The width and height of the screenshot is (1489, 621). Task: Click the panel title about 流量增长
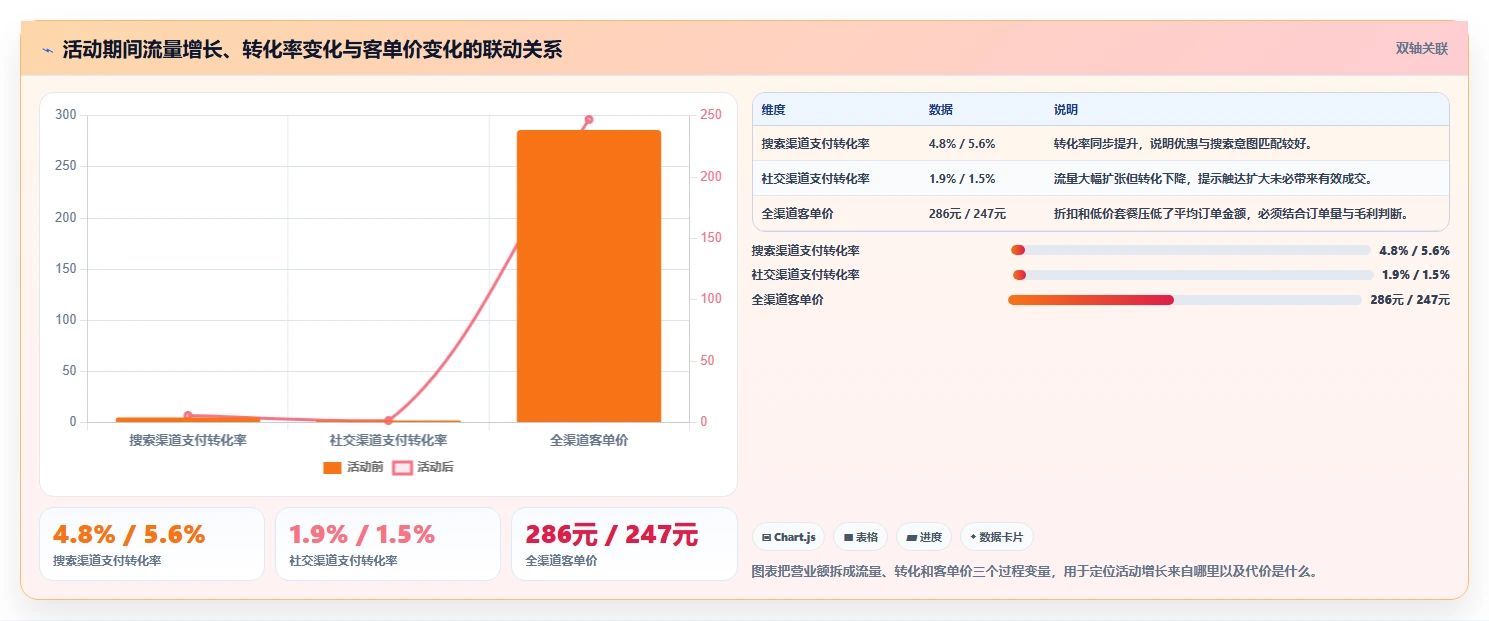pos(312,49)
